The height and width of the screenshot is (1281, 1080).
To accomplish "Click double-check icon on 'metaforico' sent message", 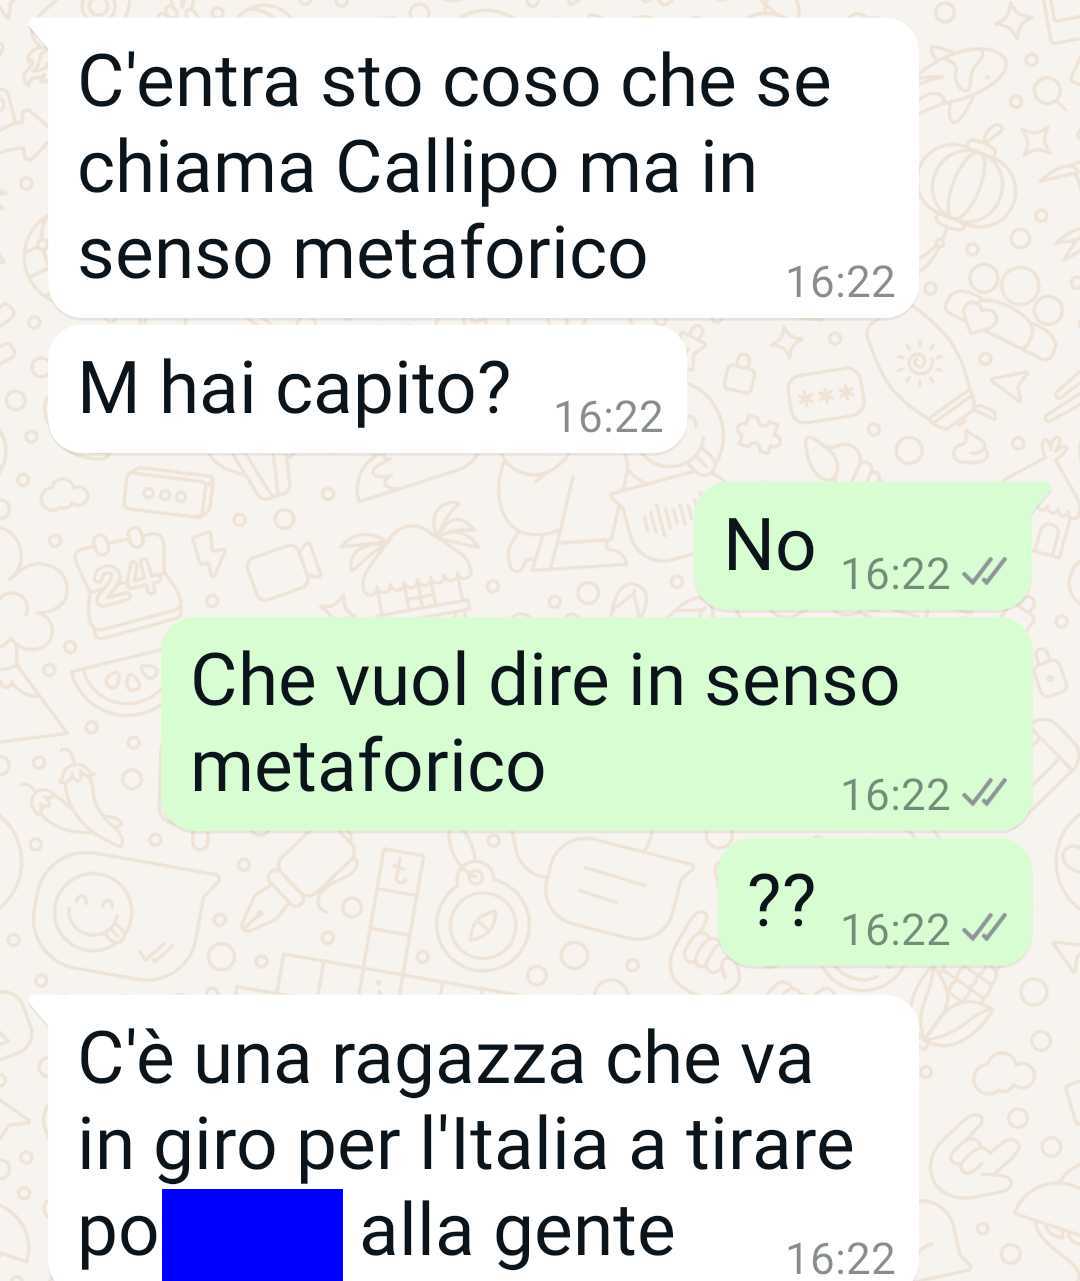I will tap(981, 795).
